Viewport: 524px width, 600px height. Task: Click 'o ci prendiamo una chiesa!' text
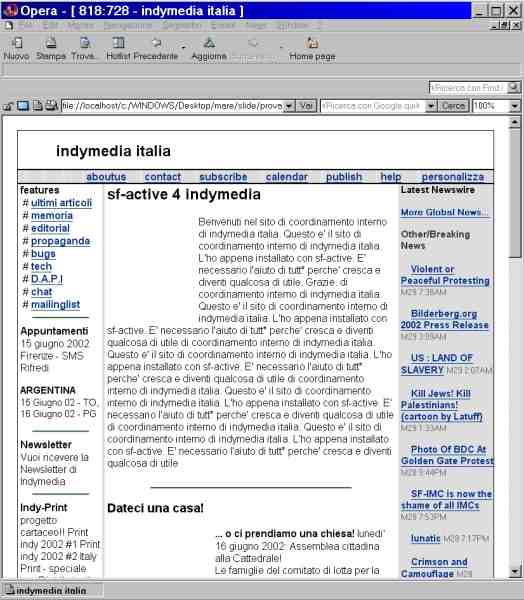coord(290,533)
